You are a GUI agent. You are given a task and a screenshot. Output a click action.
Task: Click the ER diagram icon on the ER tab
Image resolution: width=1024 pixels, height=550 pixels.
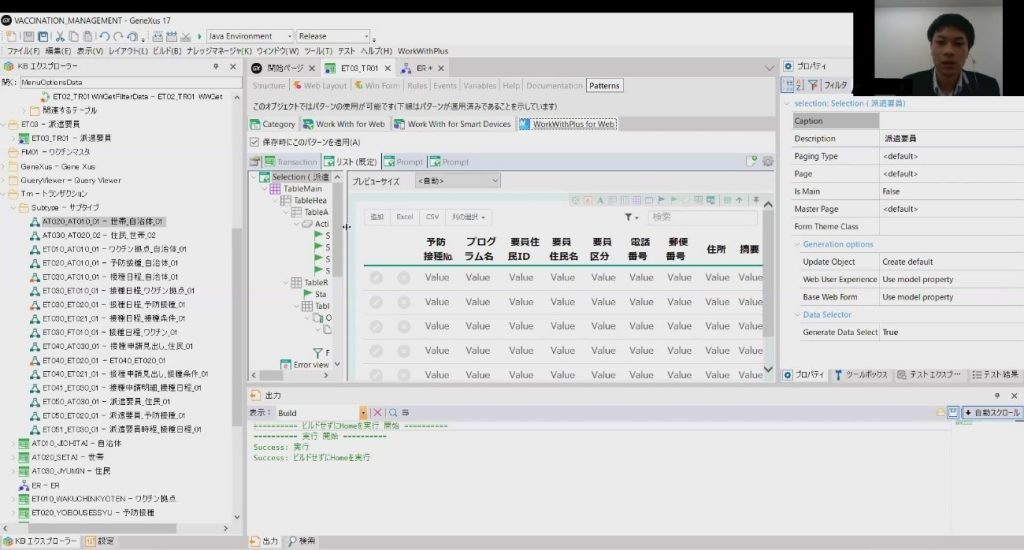406,68
